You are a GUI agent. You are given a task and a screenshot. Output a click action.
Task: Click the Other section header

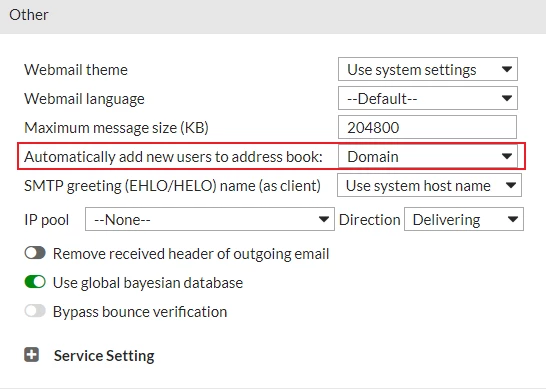273,16
